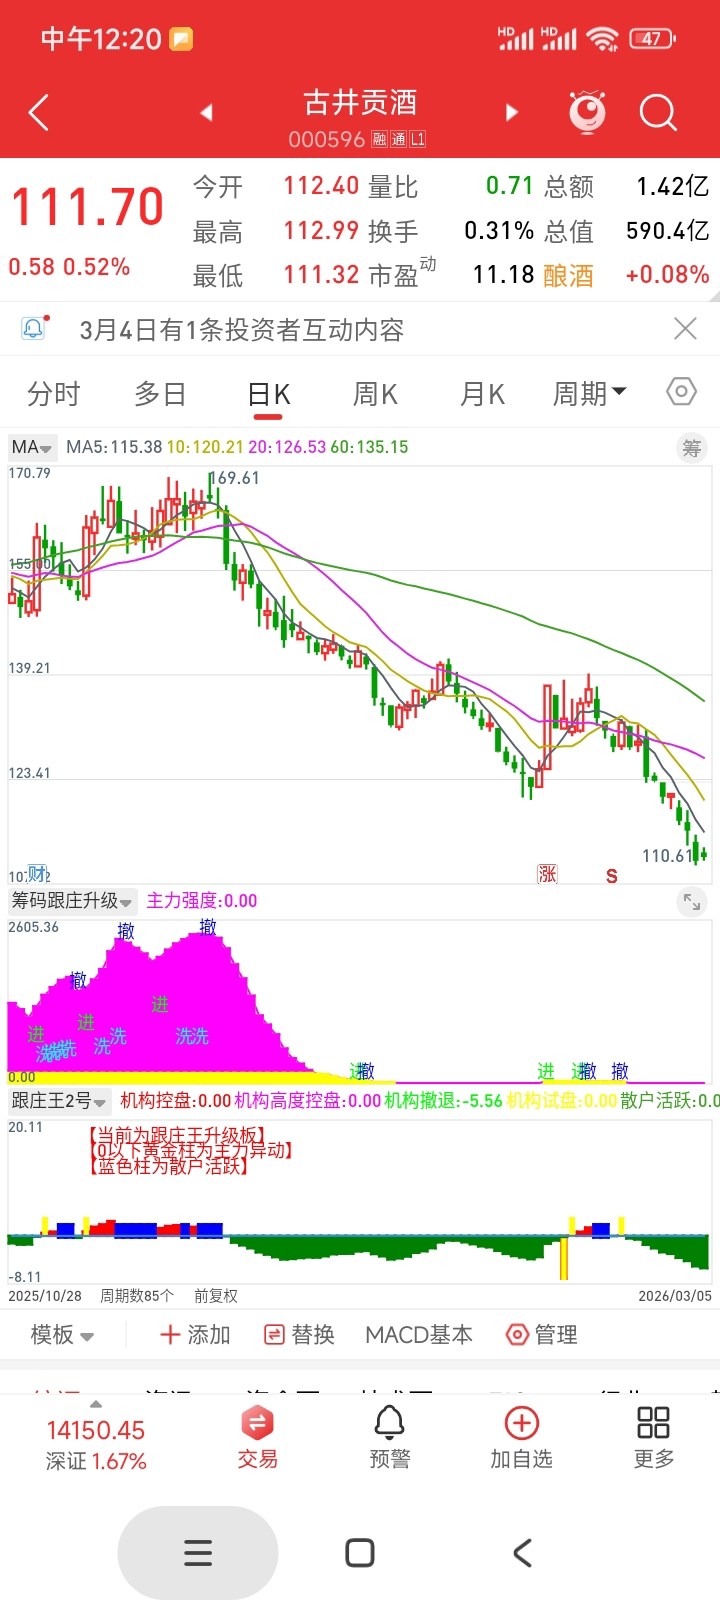Enlarge the indicator panel with the expand icon
Viewport: 720px width, 1600px height.
(x=692, y=902)
